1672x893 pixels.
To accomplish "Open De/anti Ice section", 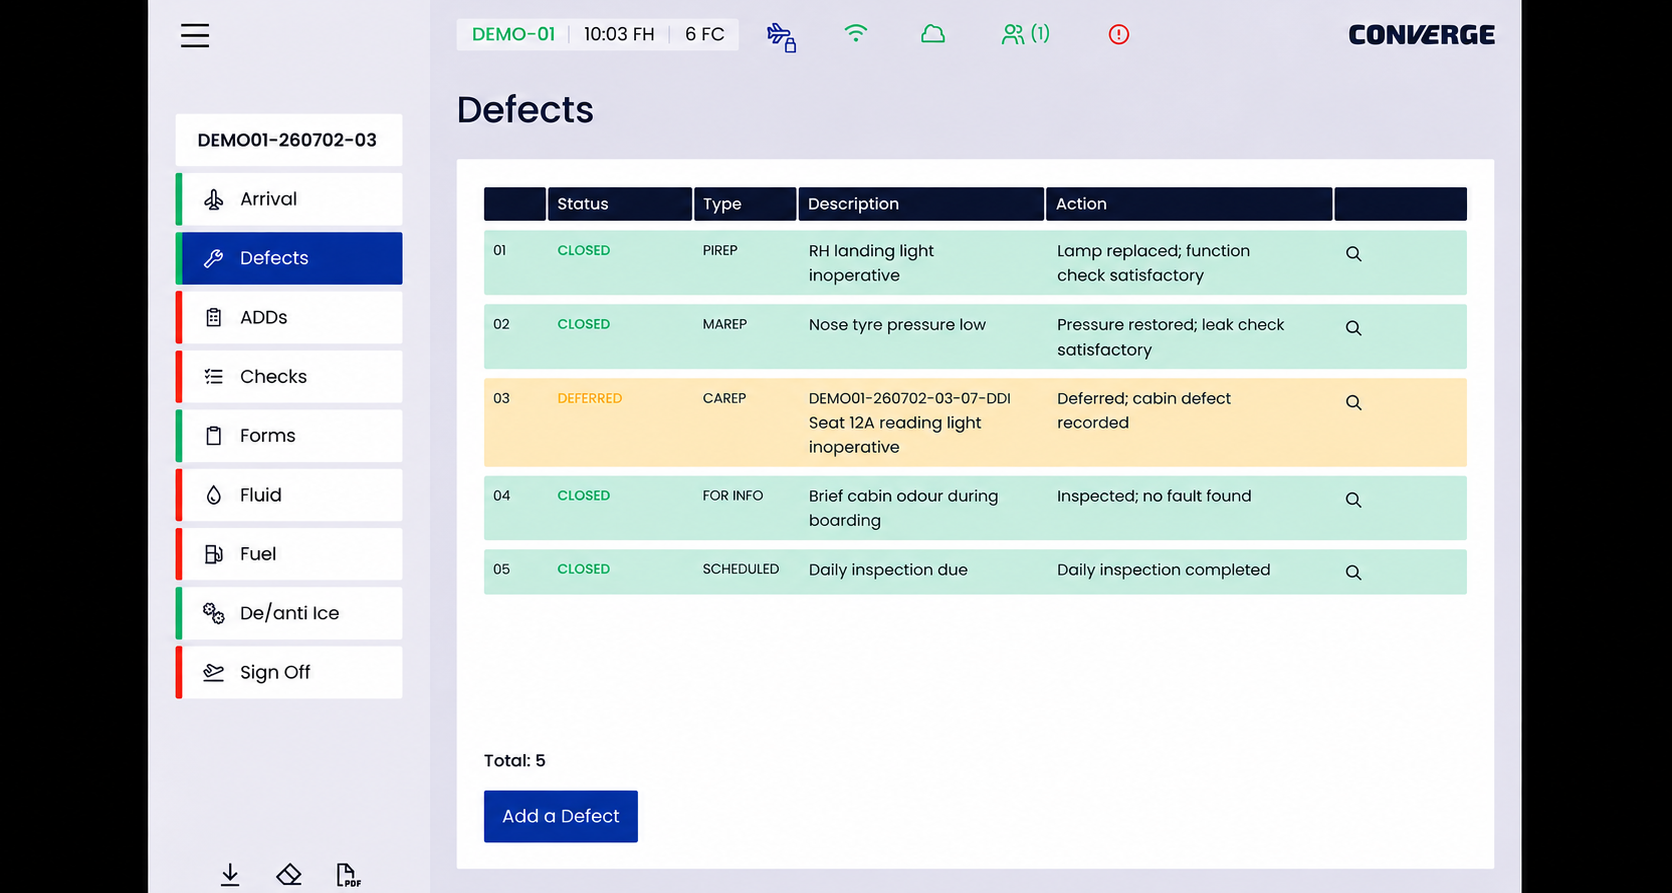I will pyautogui.click(x=289, y=613).
